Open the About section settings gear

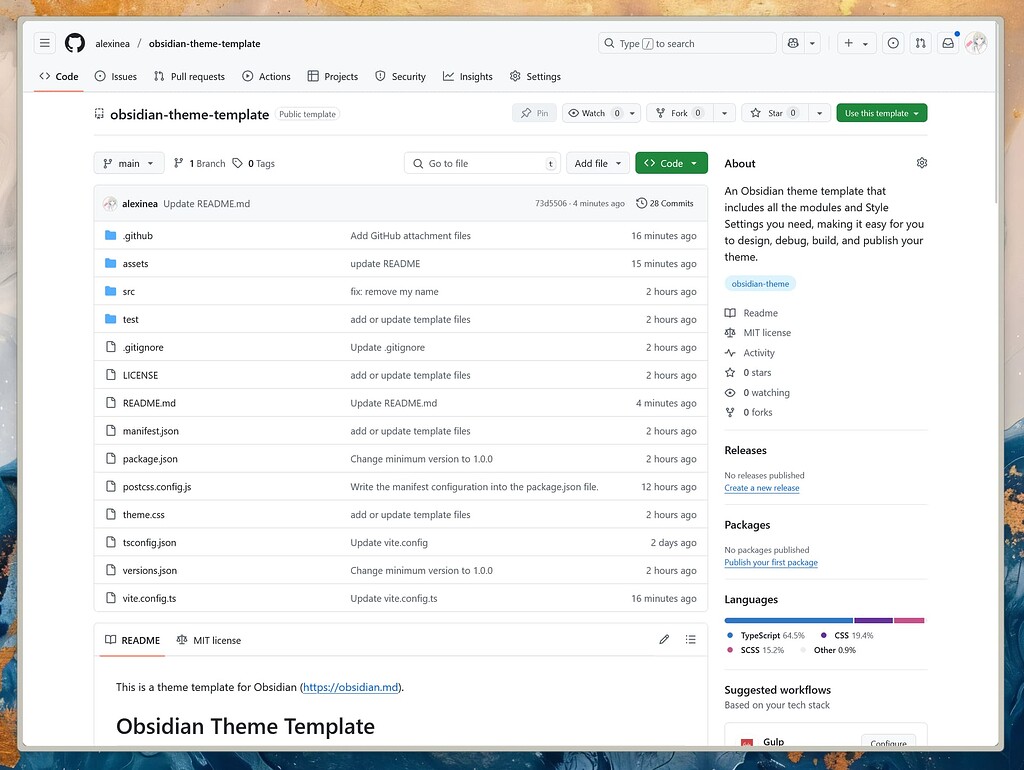coord(921,162)
